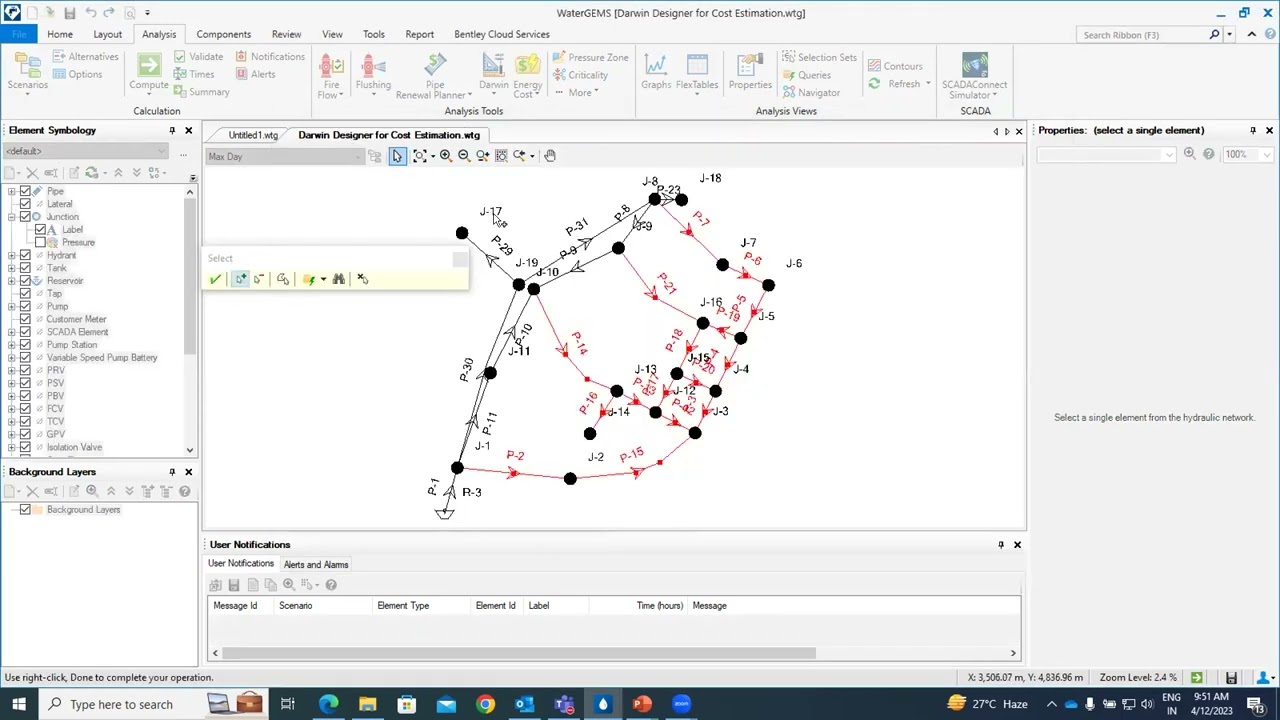Click the User Notifications horizontal scrollbar
1280x720 pixels.
519,653
